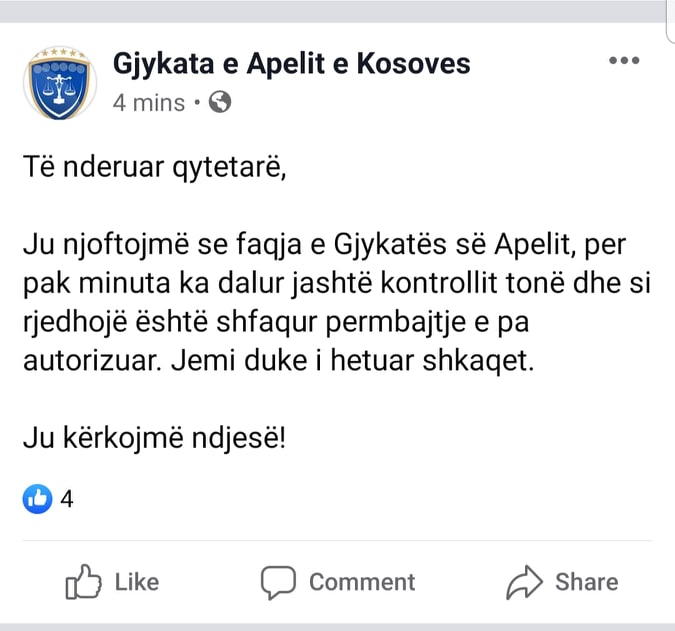Tap the Like label text

[137, 582]
